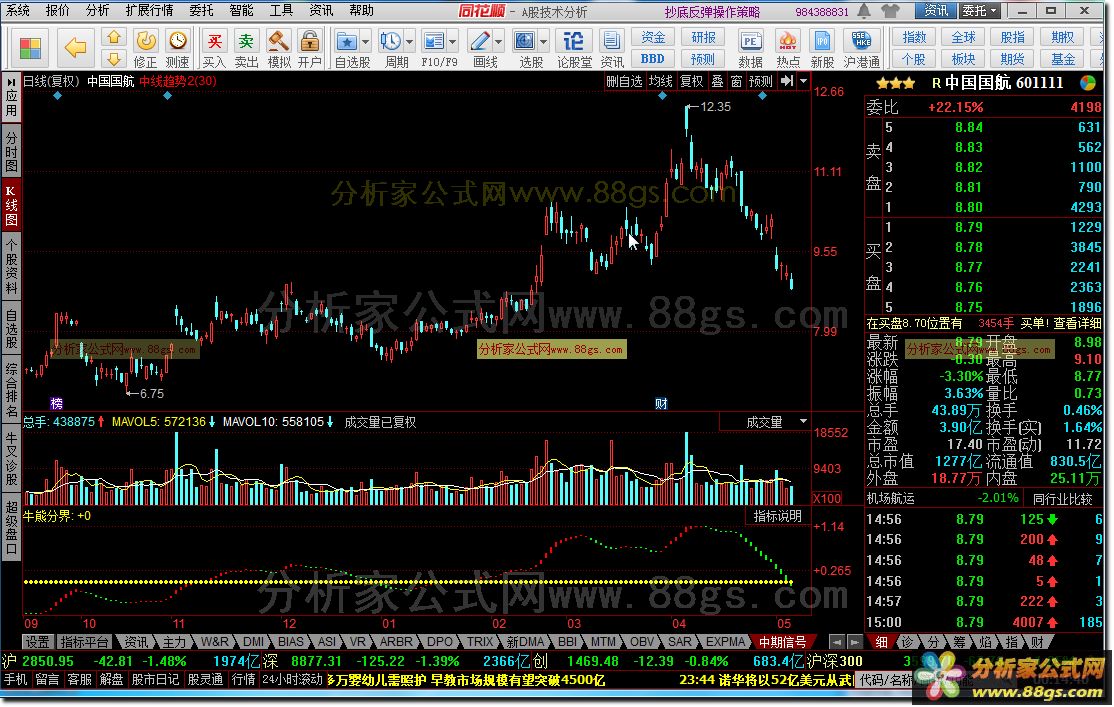Toggle the 预测 option on chart bar
The height and width of the screenshot is (707, 1114).
[761, 82]
